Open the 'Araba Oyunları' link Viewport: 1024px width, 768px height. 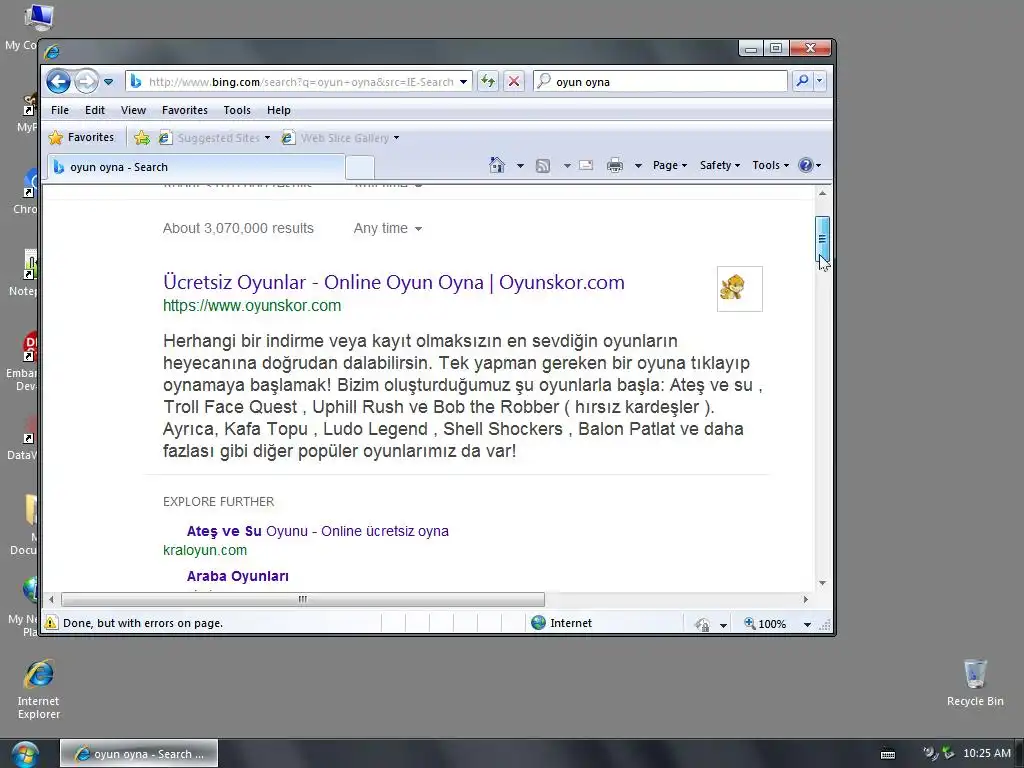coord(238,576)
